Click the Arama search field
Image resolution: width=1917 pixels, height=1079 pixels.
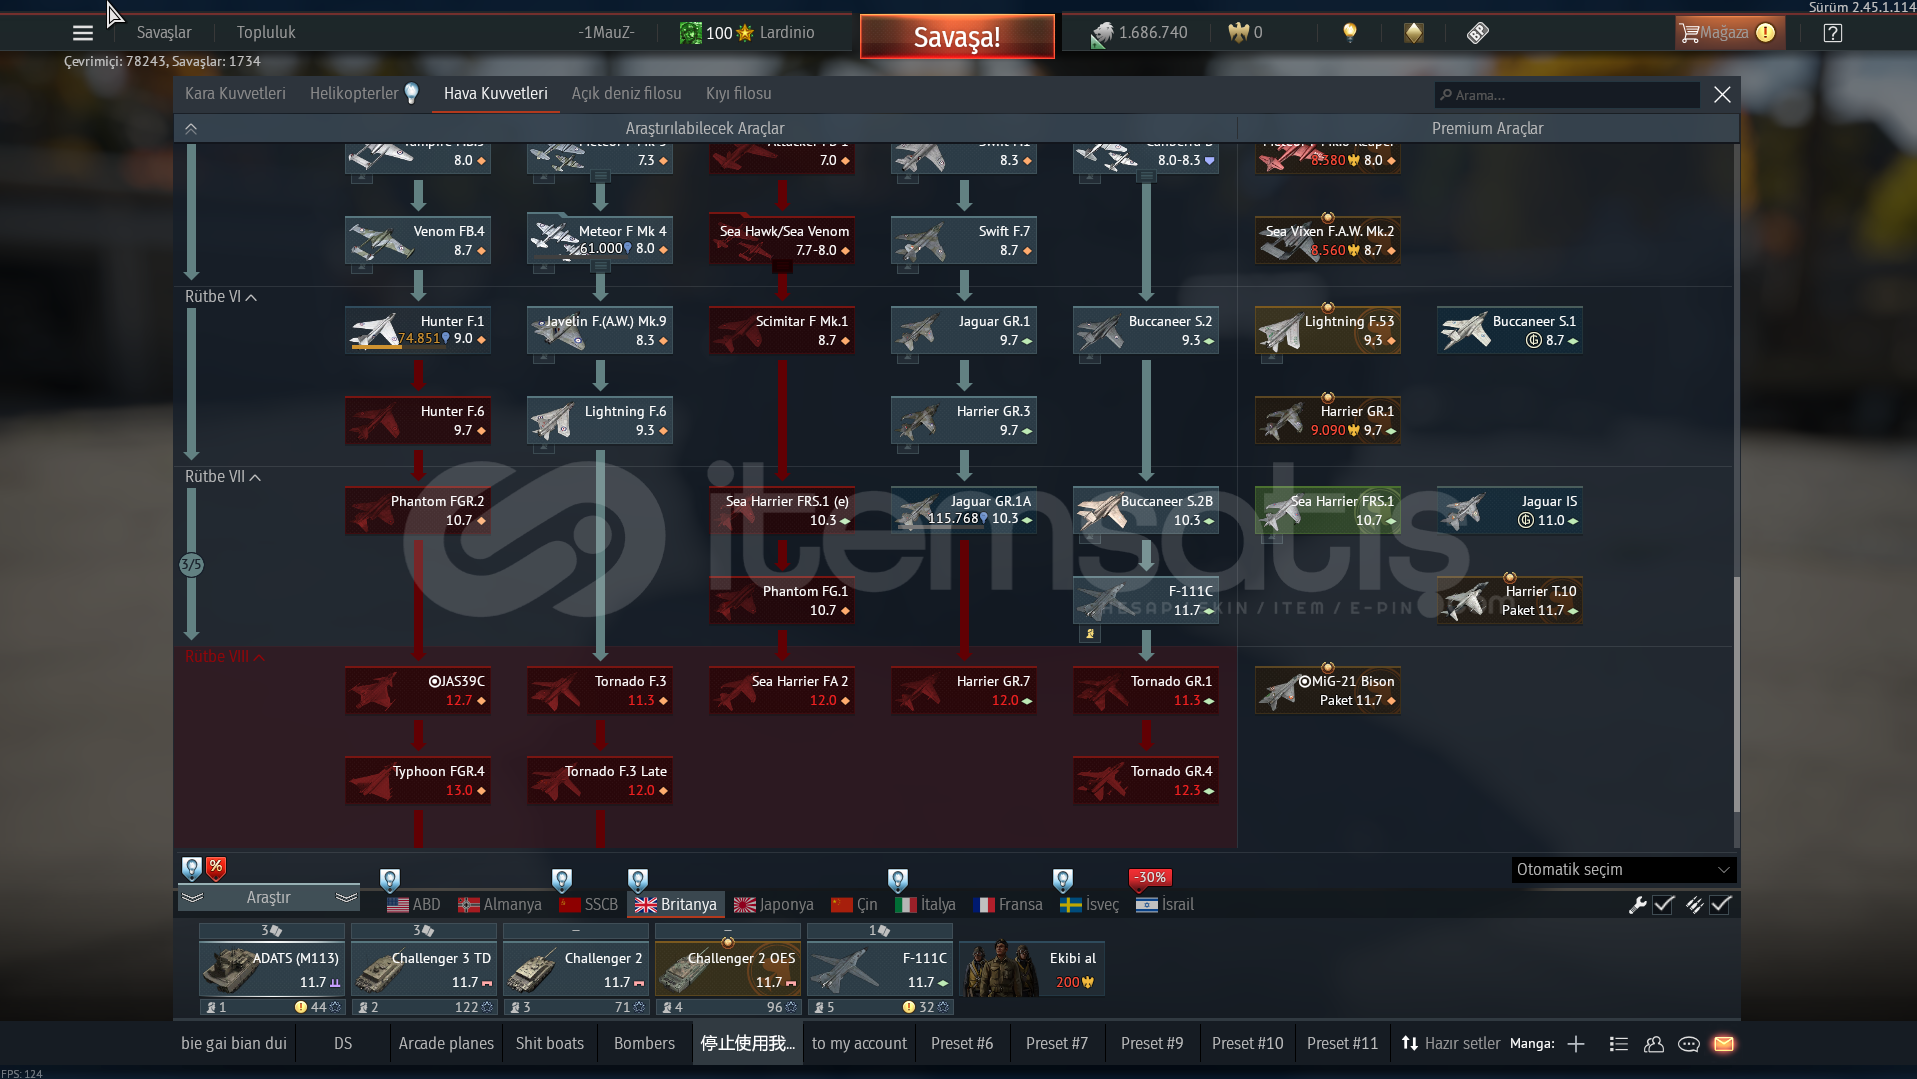1567,95
